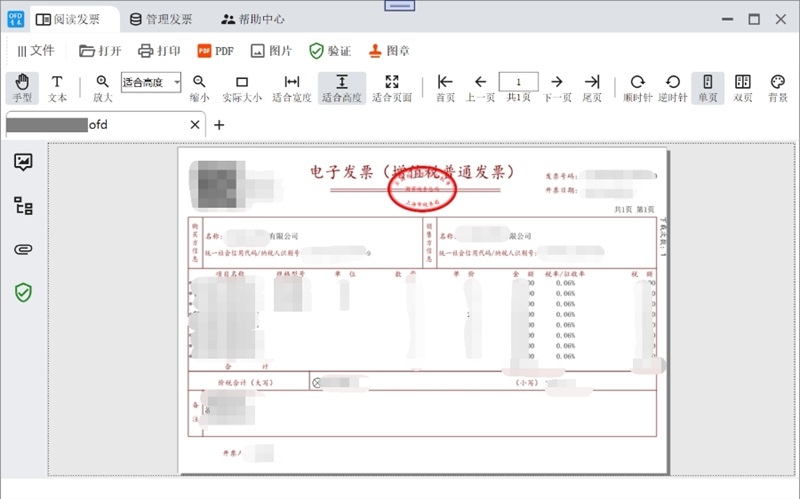This screenshot has width=800, height=499.
Task: Open attachments paperclip panel
Action: tap(23, 249)
